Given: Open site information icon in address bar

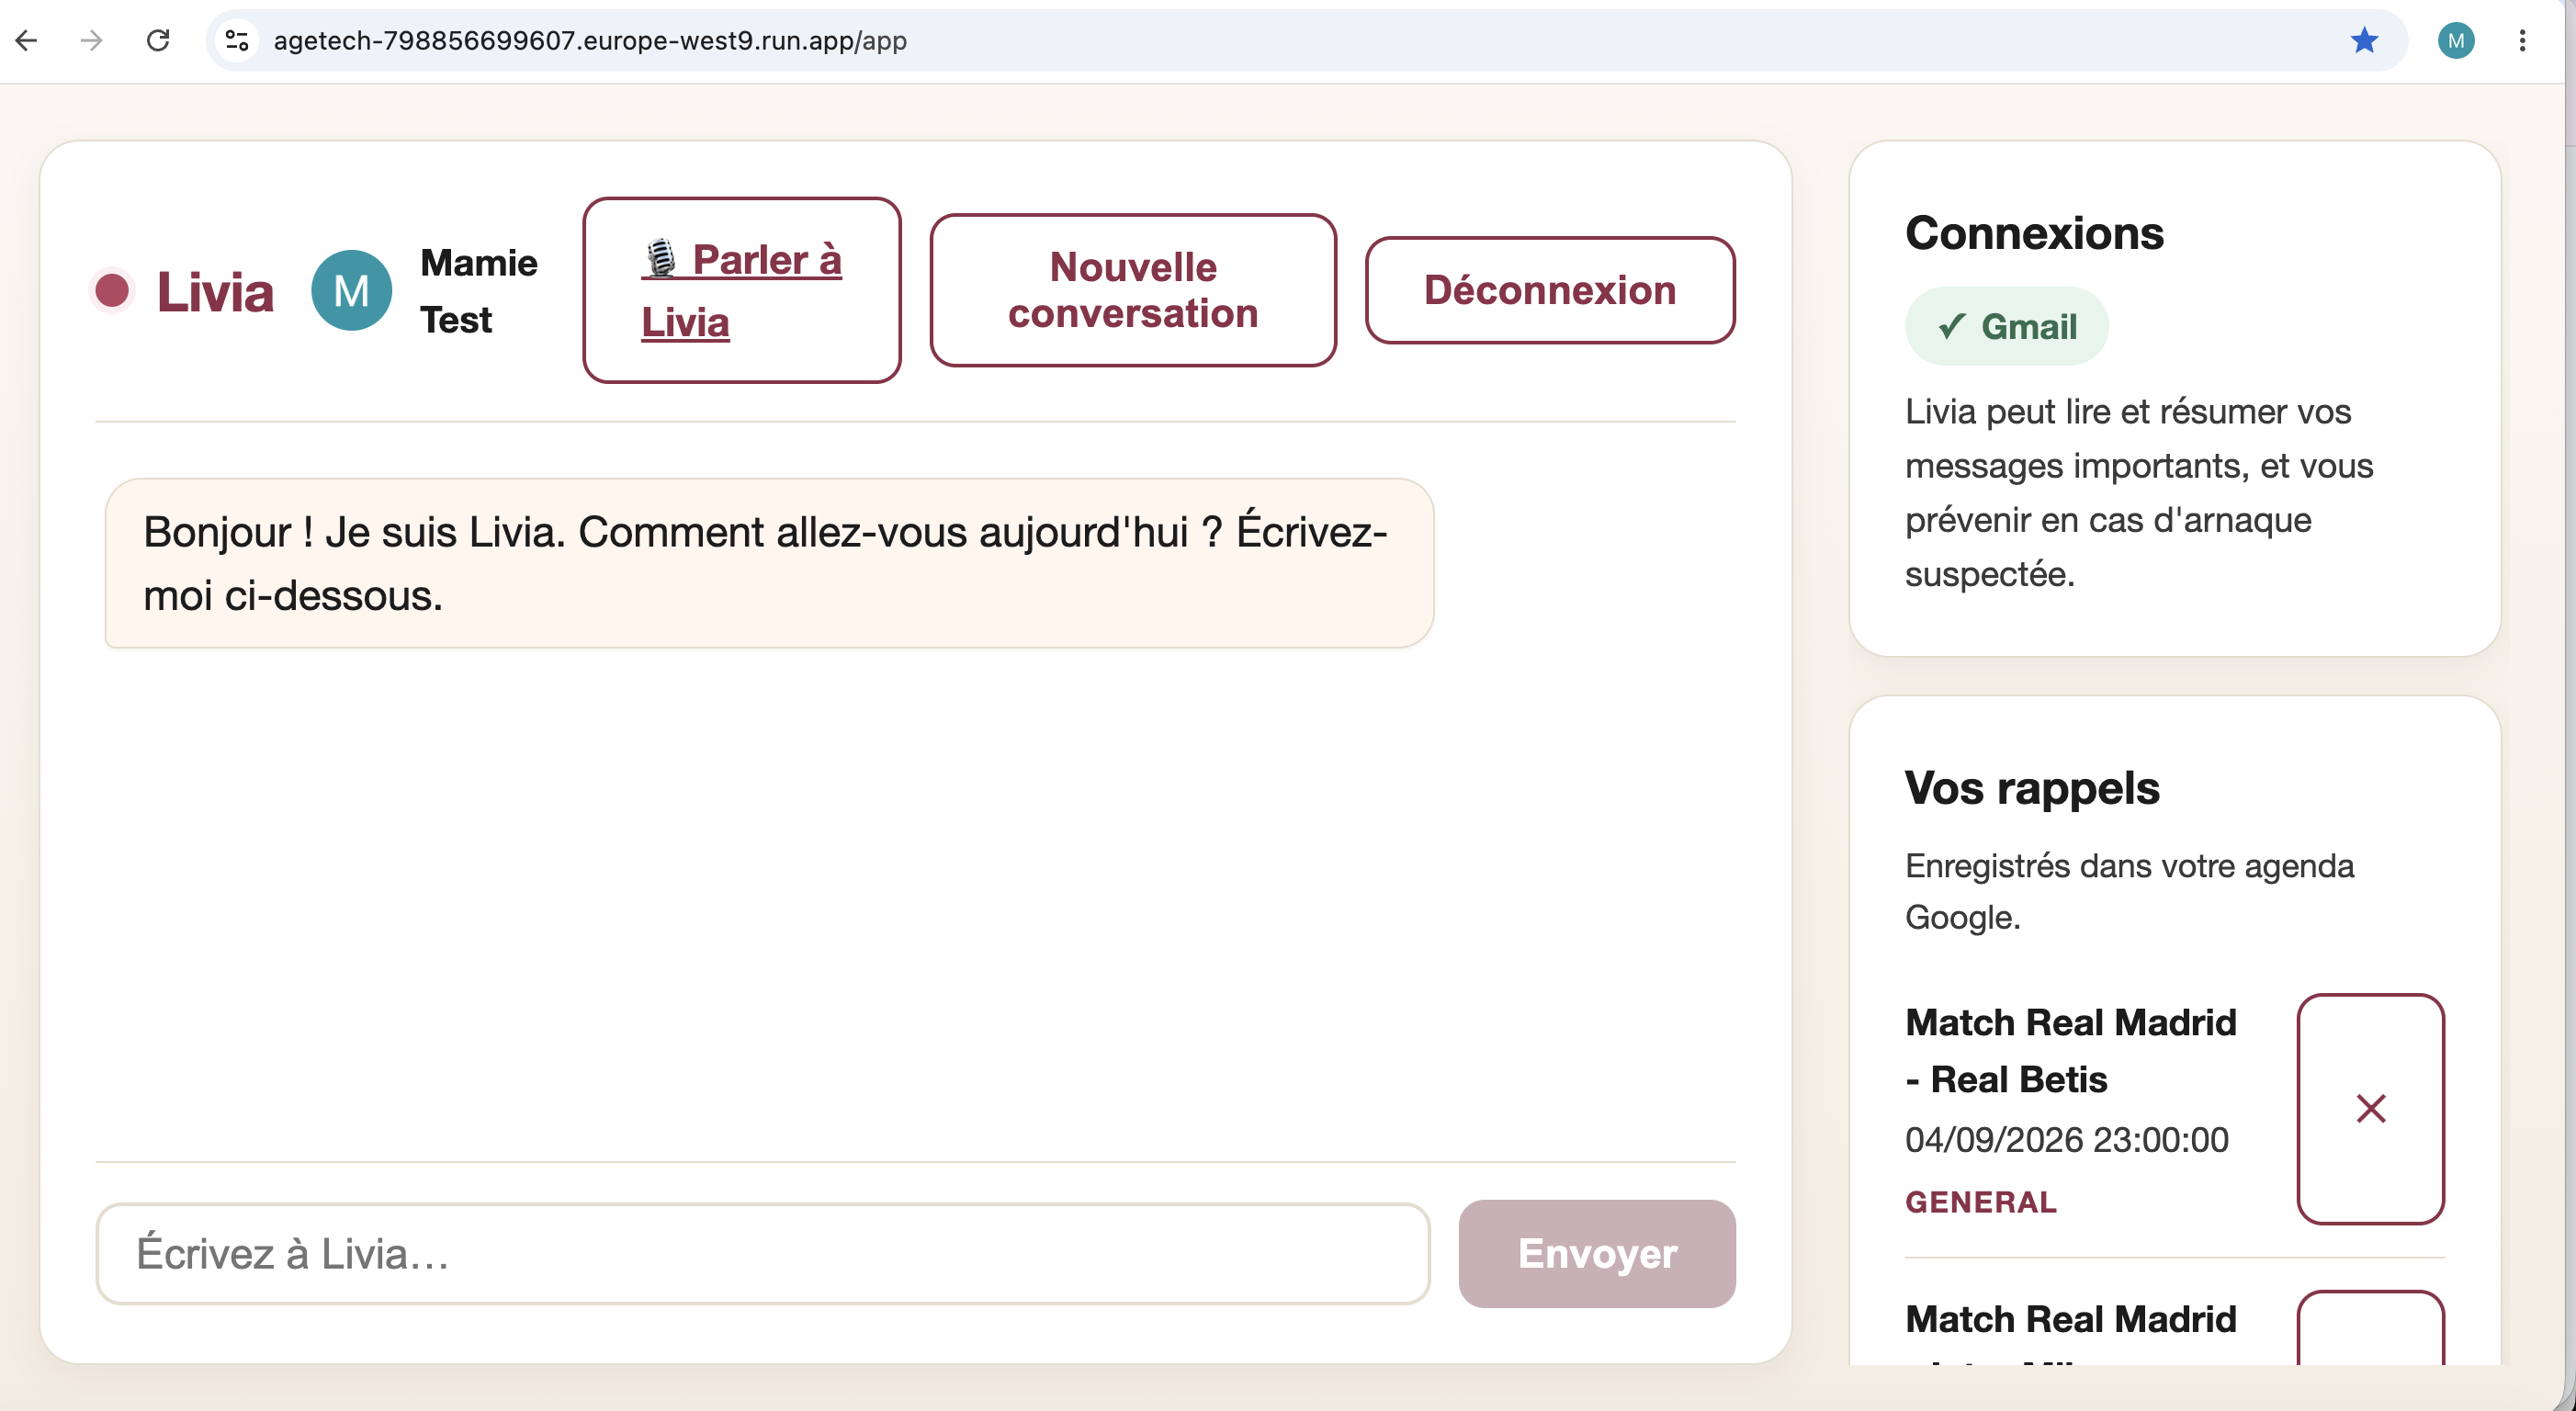Looking at the screenshot, I should (237, 40).
